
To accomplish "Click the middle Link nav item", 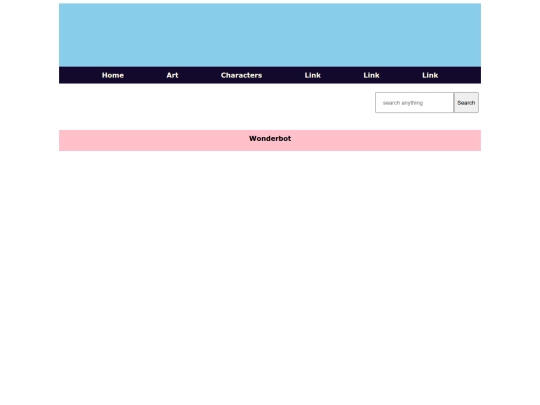I will click(371, 75).
